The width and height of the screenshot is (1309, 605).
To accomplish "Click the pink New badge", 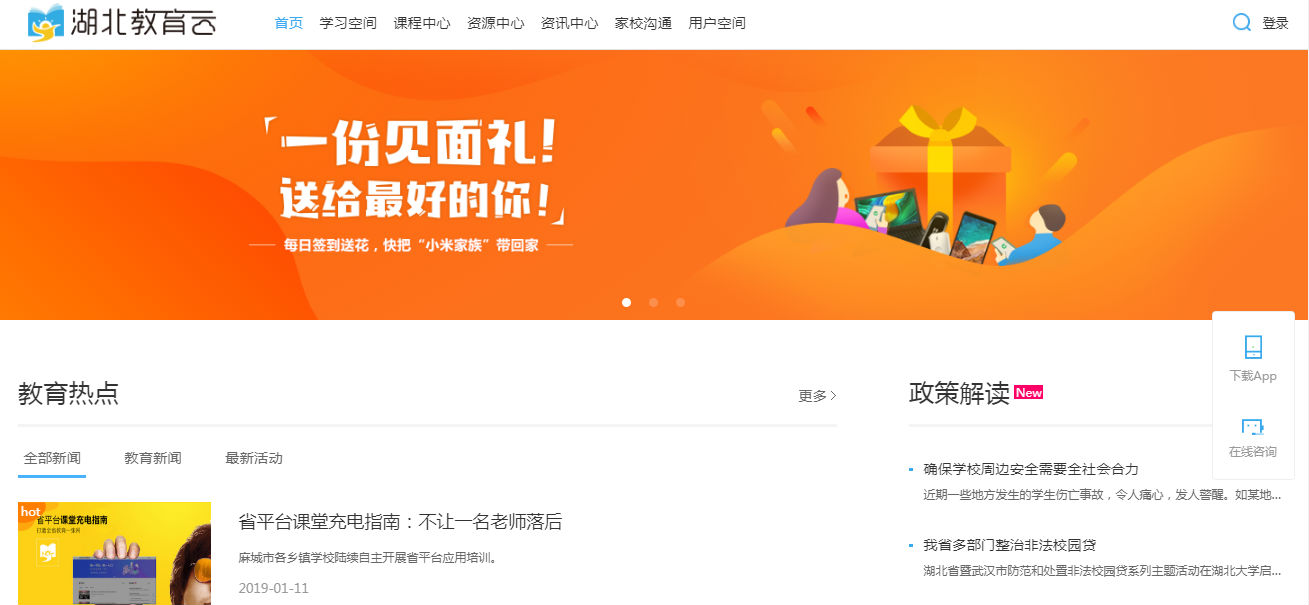I will 1028,393.
